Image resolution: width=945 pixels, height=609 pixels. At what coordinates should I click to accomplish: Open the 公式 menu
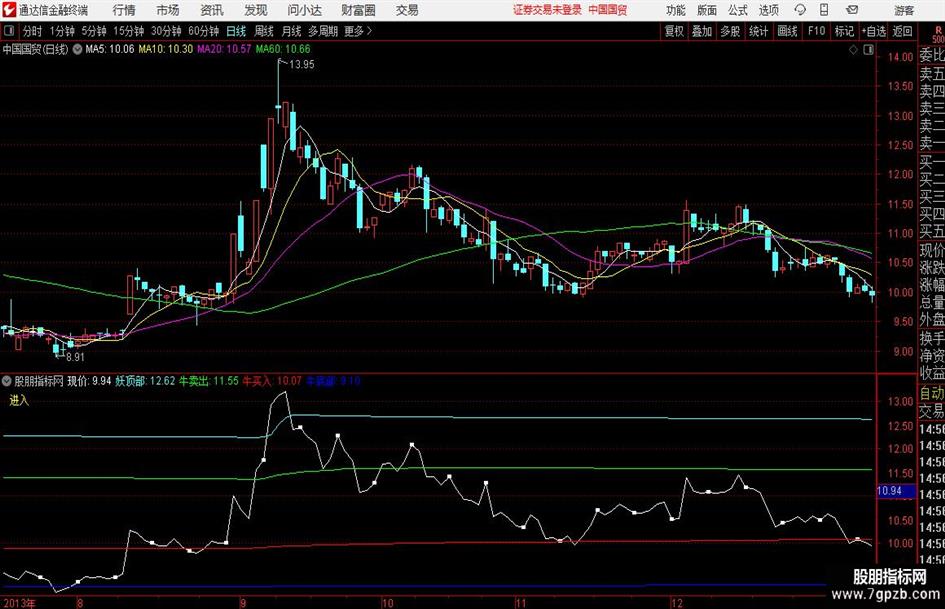click(x=737, y=10)
